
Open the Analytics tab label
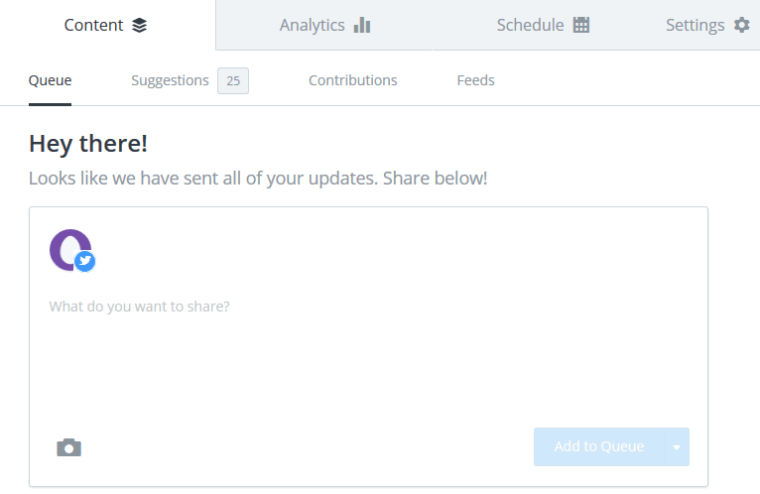[312, 25]
